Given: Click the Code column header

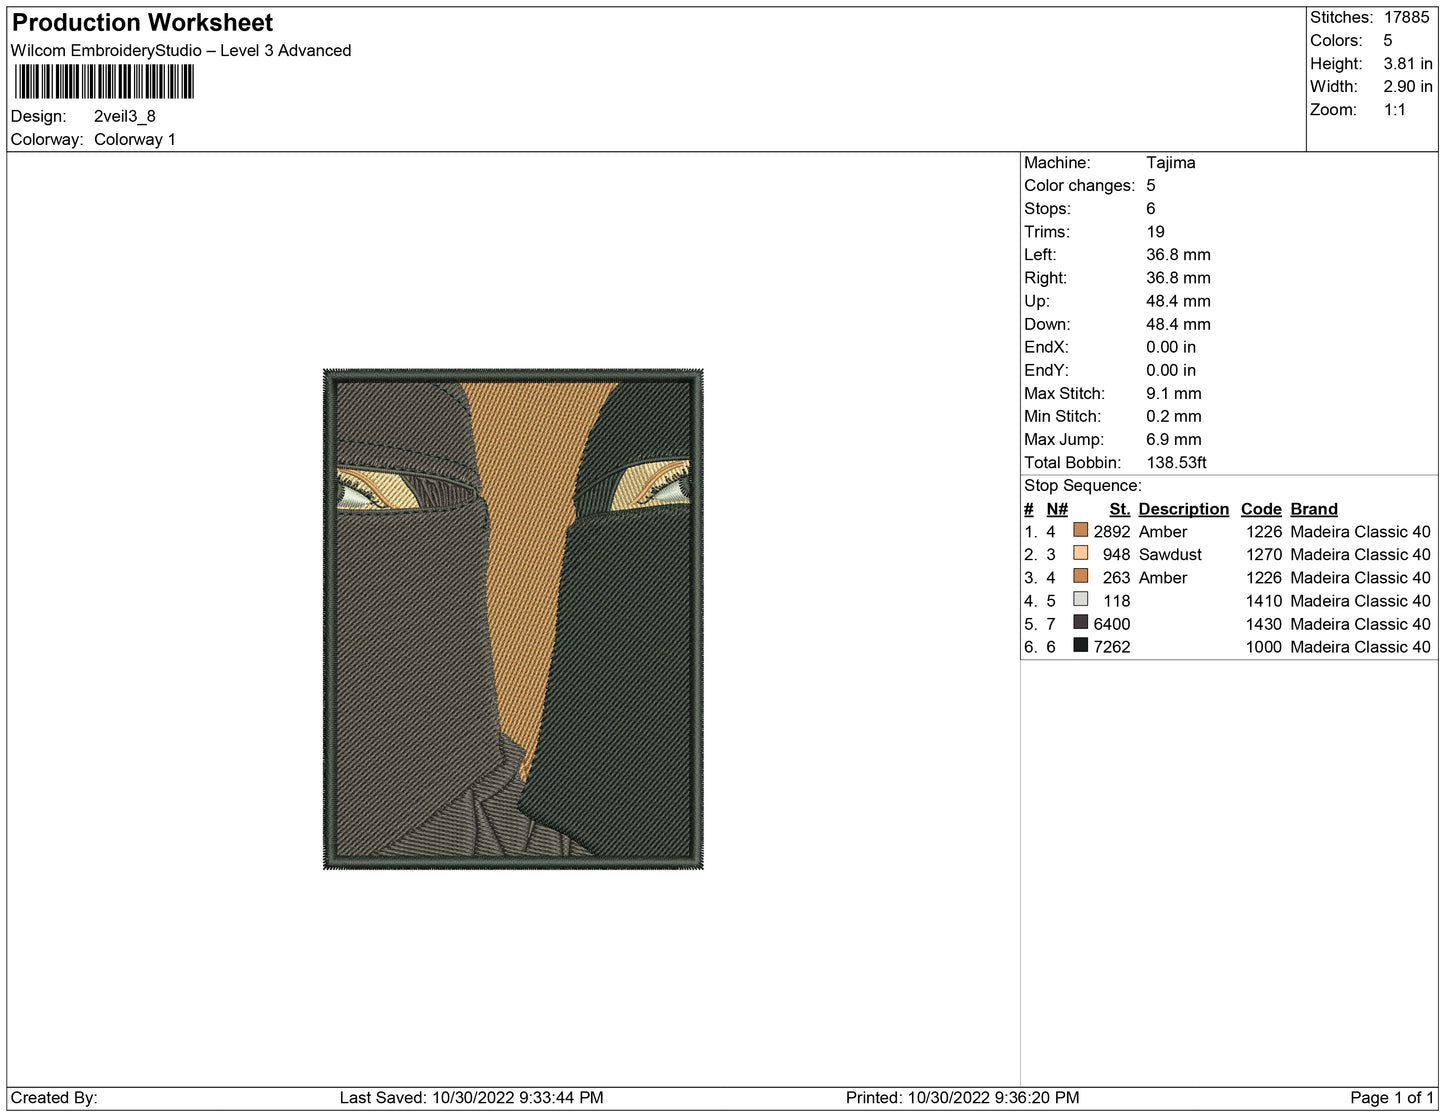Looking at the screenshot, I should point(1260,509).
